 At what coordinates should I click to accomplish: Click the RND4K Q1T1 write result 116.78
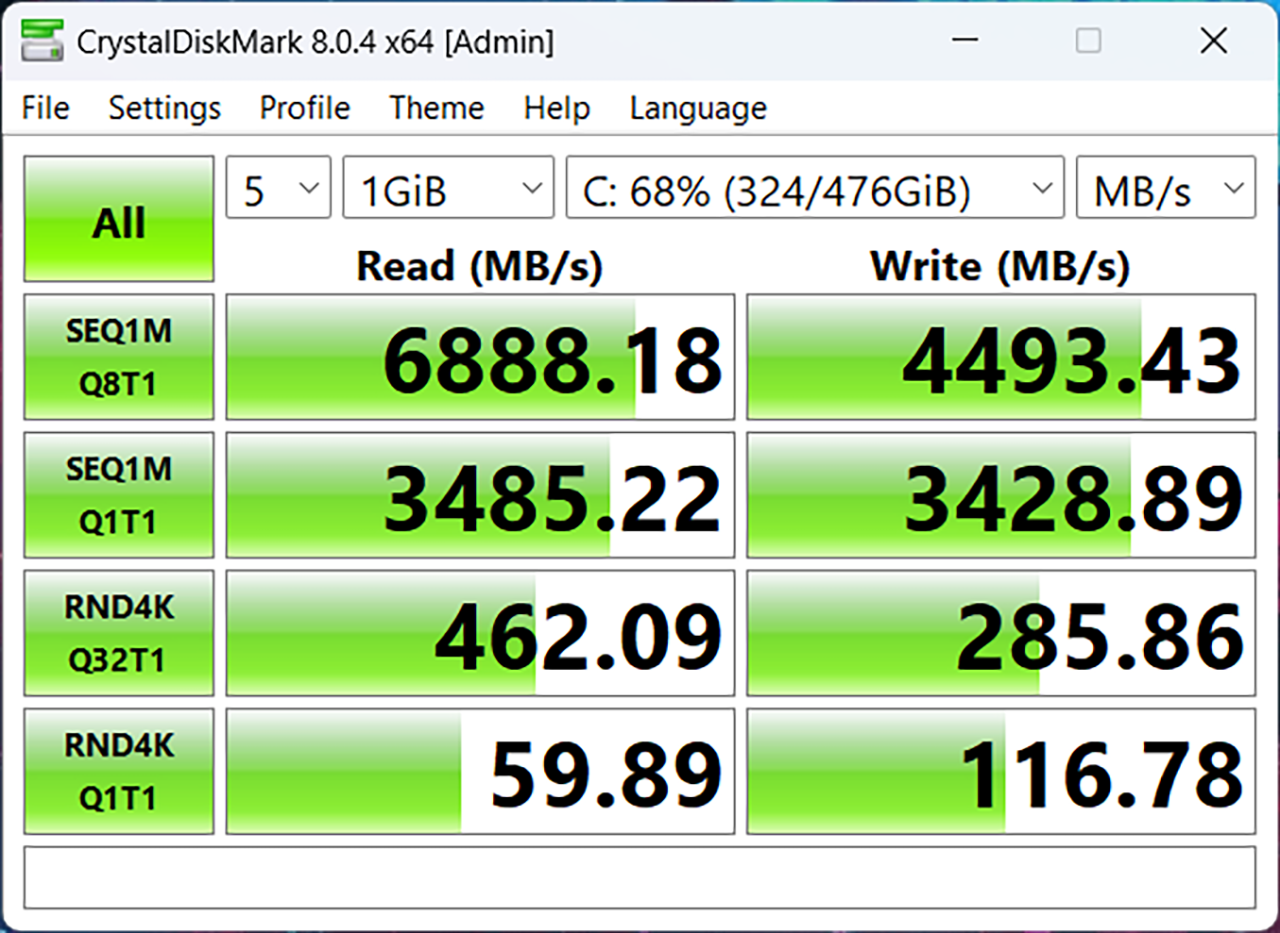tap(1001, 771)
